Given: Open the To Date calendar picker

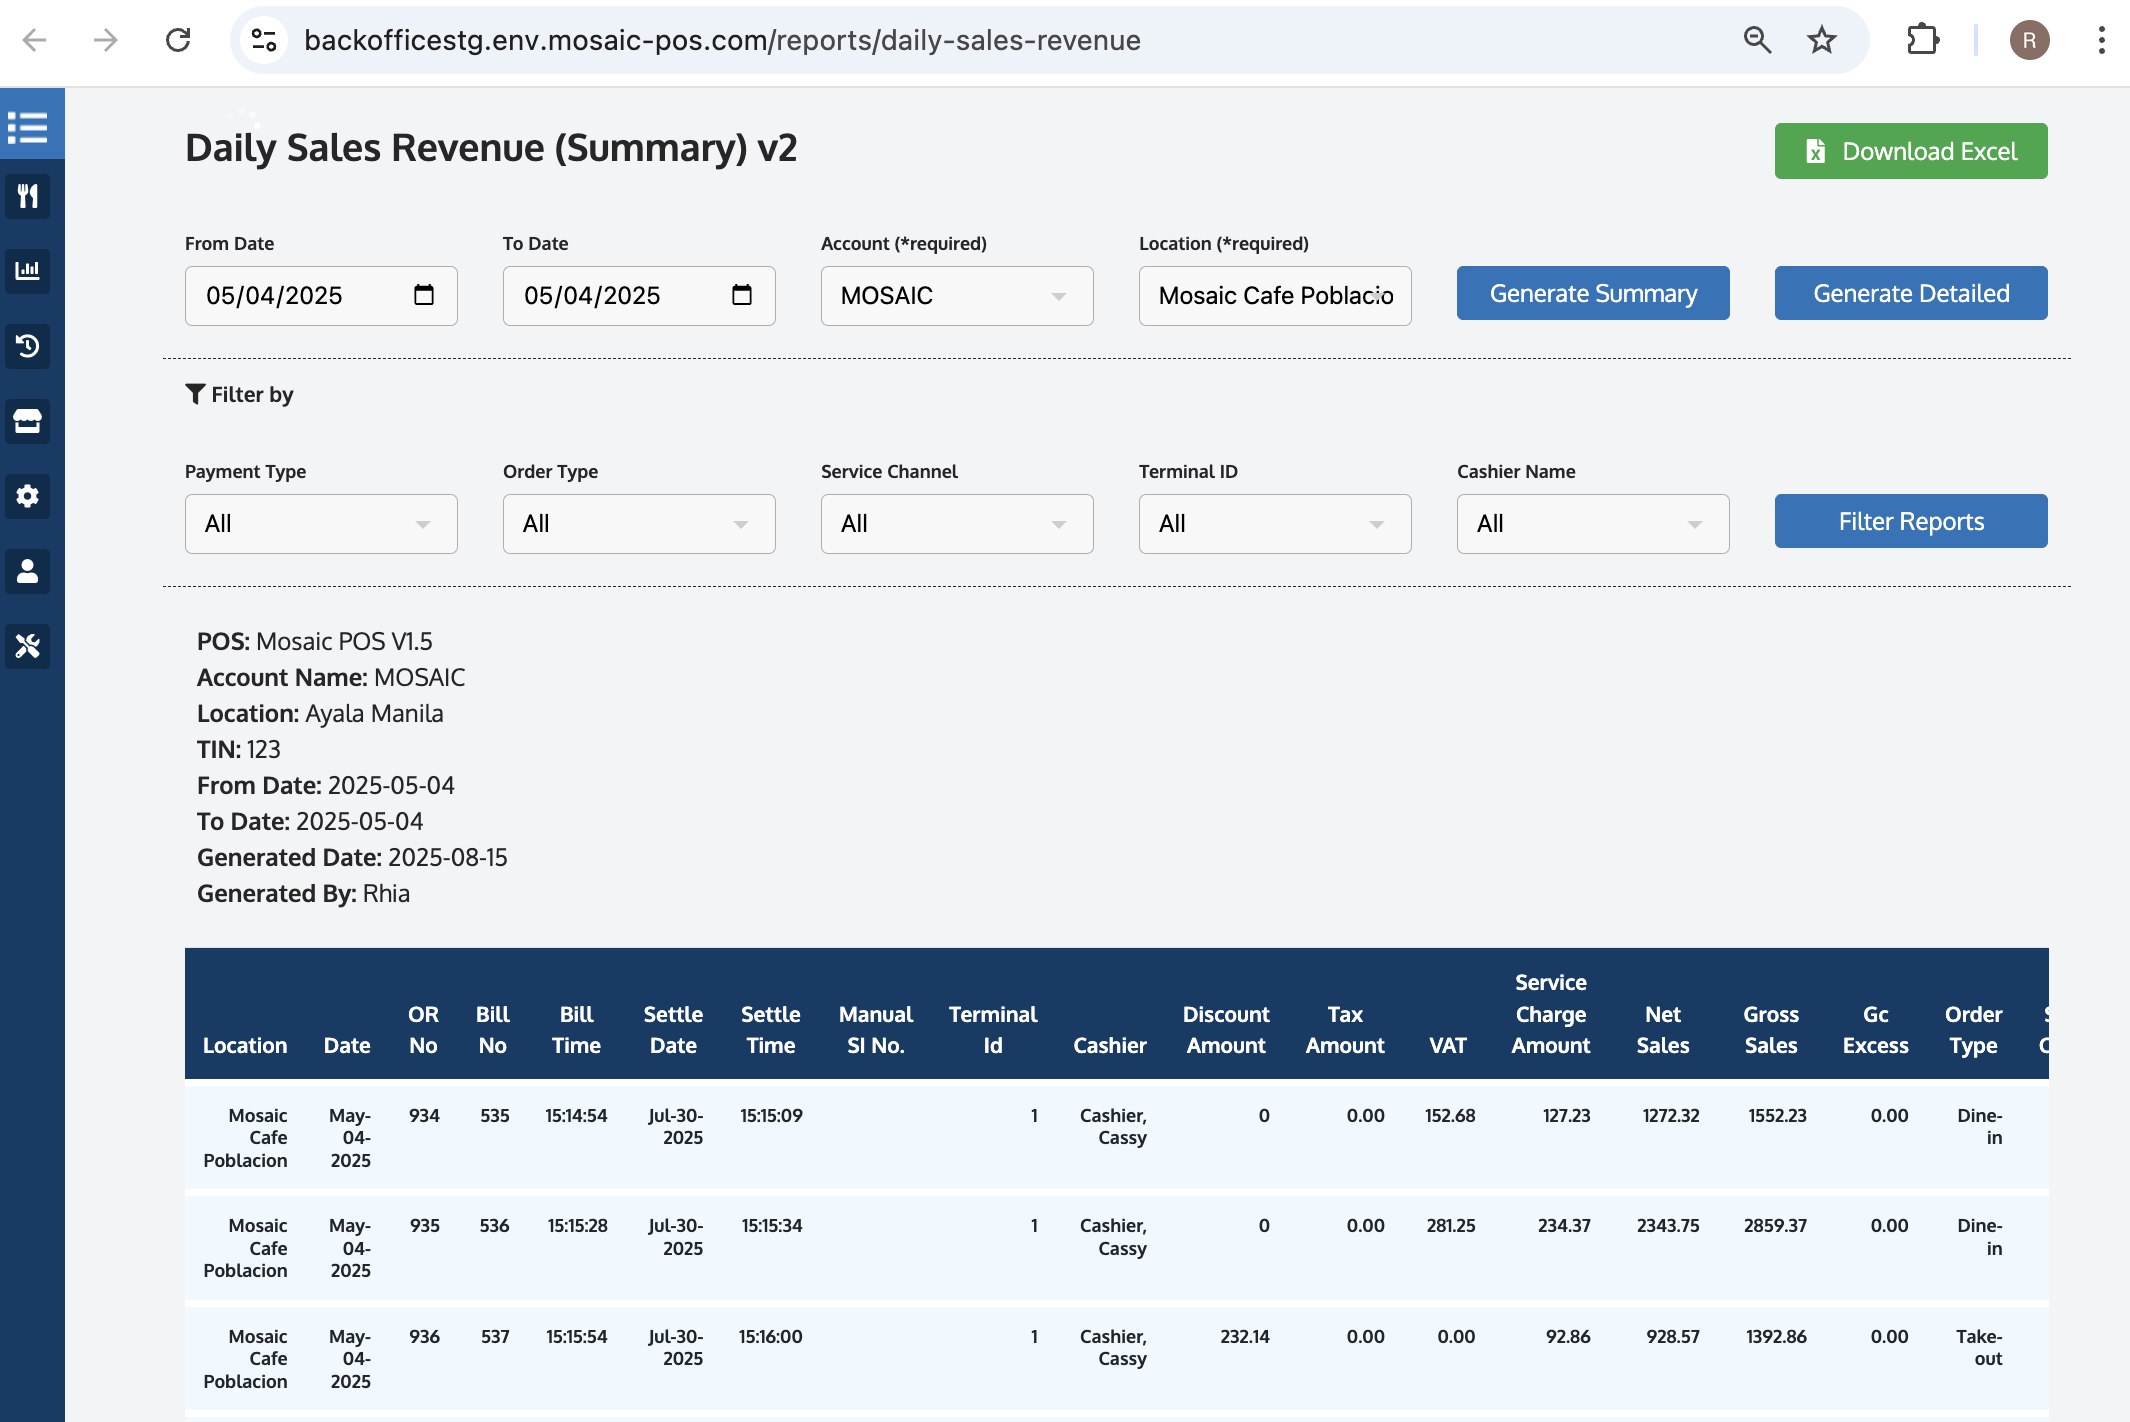Looking at the screenshot, I should [x=742, y=295].
